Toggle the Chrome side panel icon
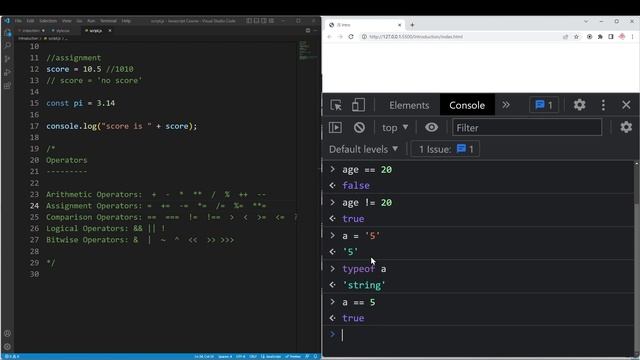Screen dimensions: 640x360 pyautogui.click(x=611, y=37)
